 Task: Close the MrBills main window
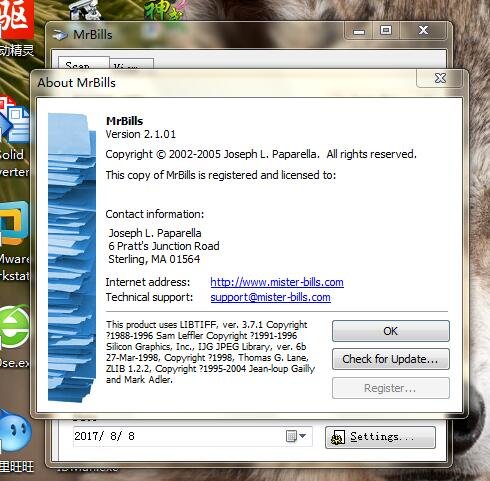point(423,31)
